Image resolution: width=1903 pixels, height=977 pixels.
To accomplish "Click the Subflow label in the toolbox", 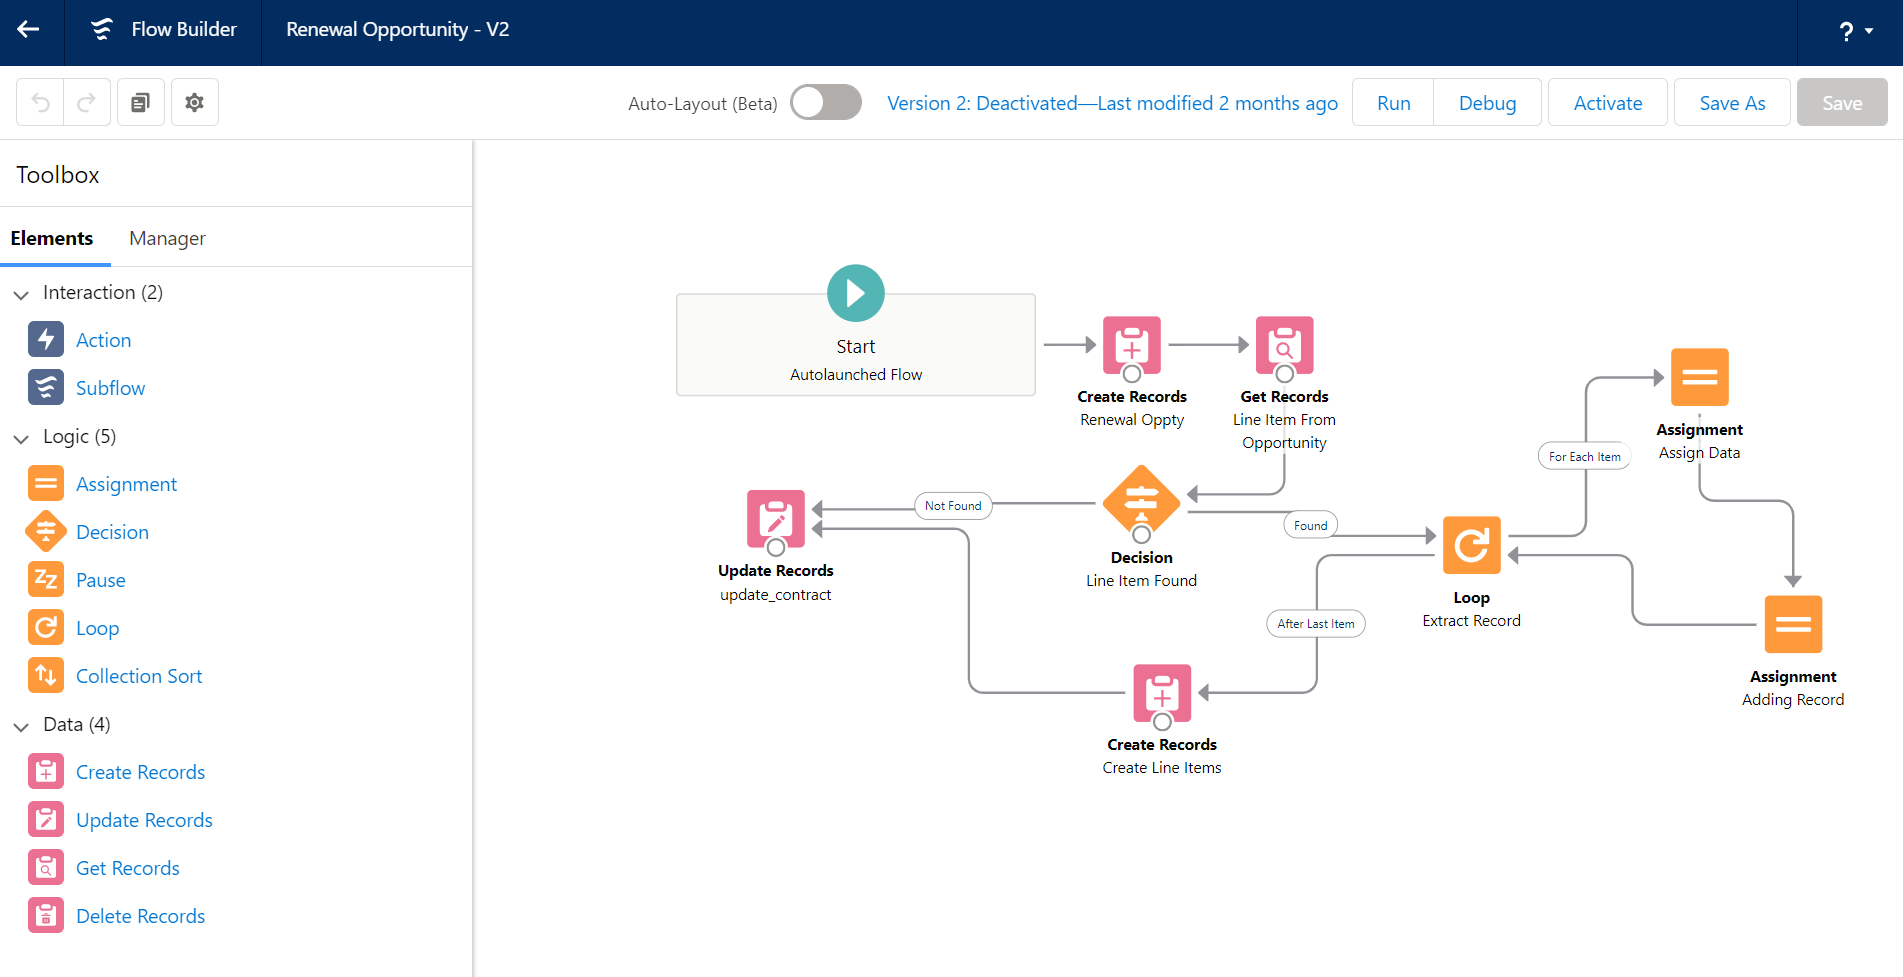I will coord(110,388).
